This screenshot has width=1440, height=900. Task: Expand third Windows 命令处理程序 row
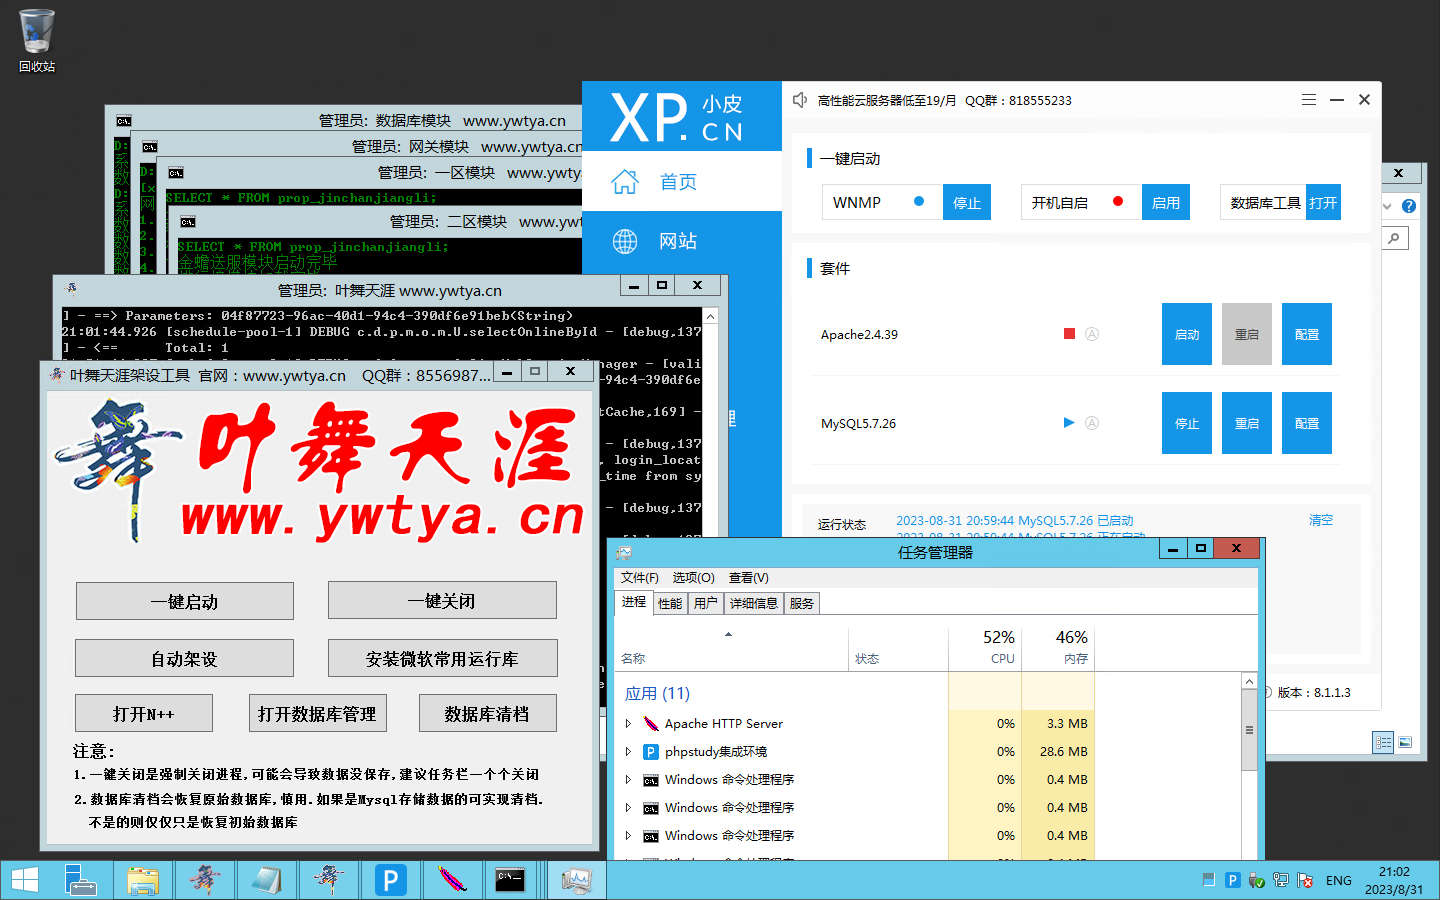pyautogui.click(x=628, y=835)
